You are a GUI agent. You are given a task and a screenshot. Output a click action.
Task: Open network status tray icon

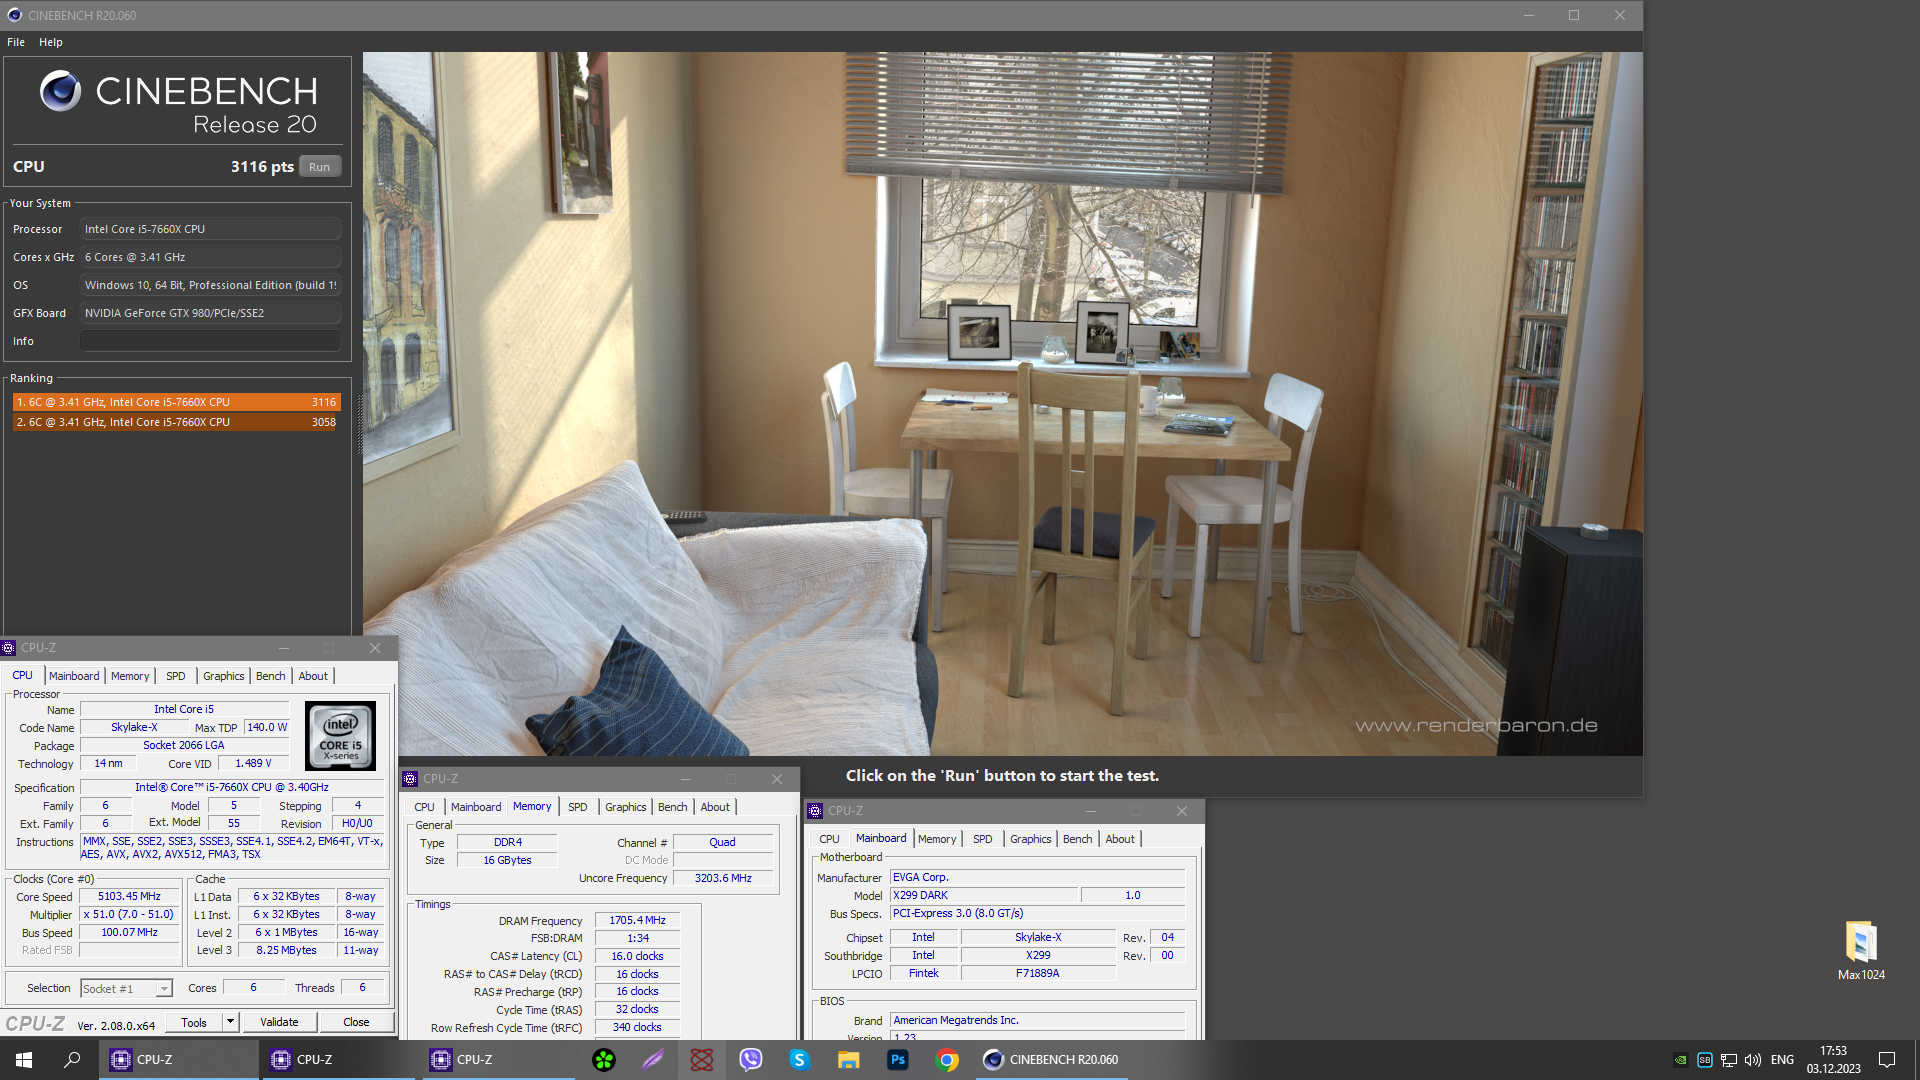(x=1728, y=1060)
